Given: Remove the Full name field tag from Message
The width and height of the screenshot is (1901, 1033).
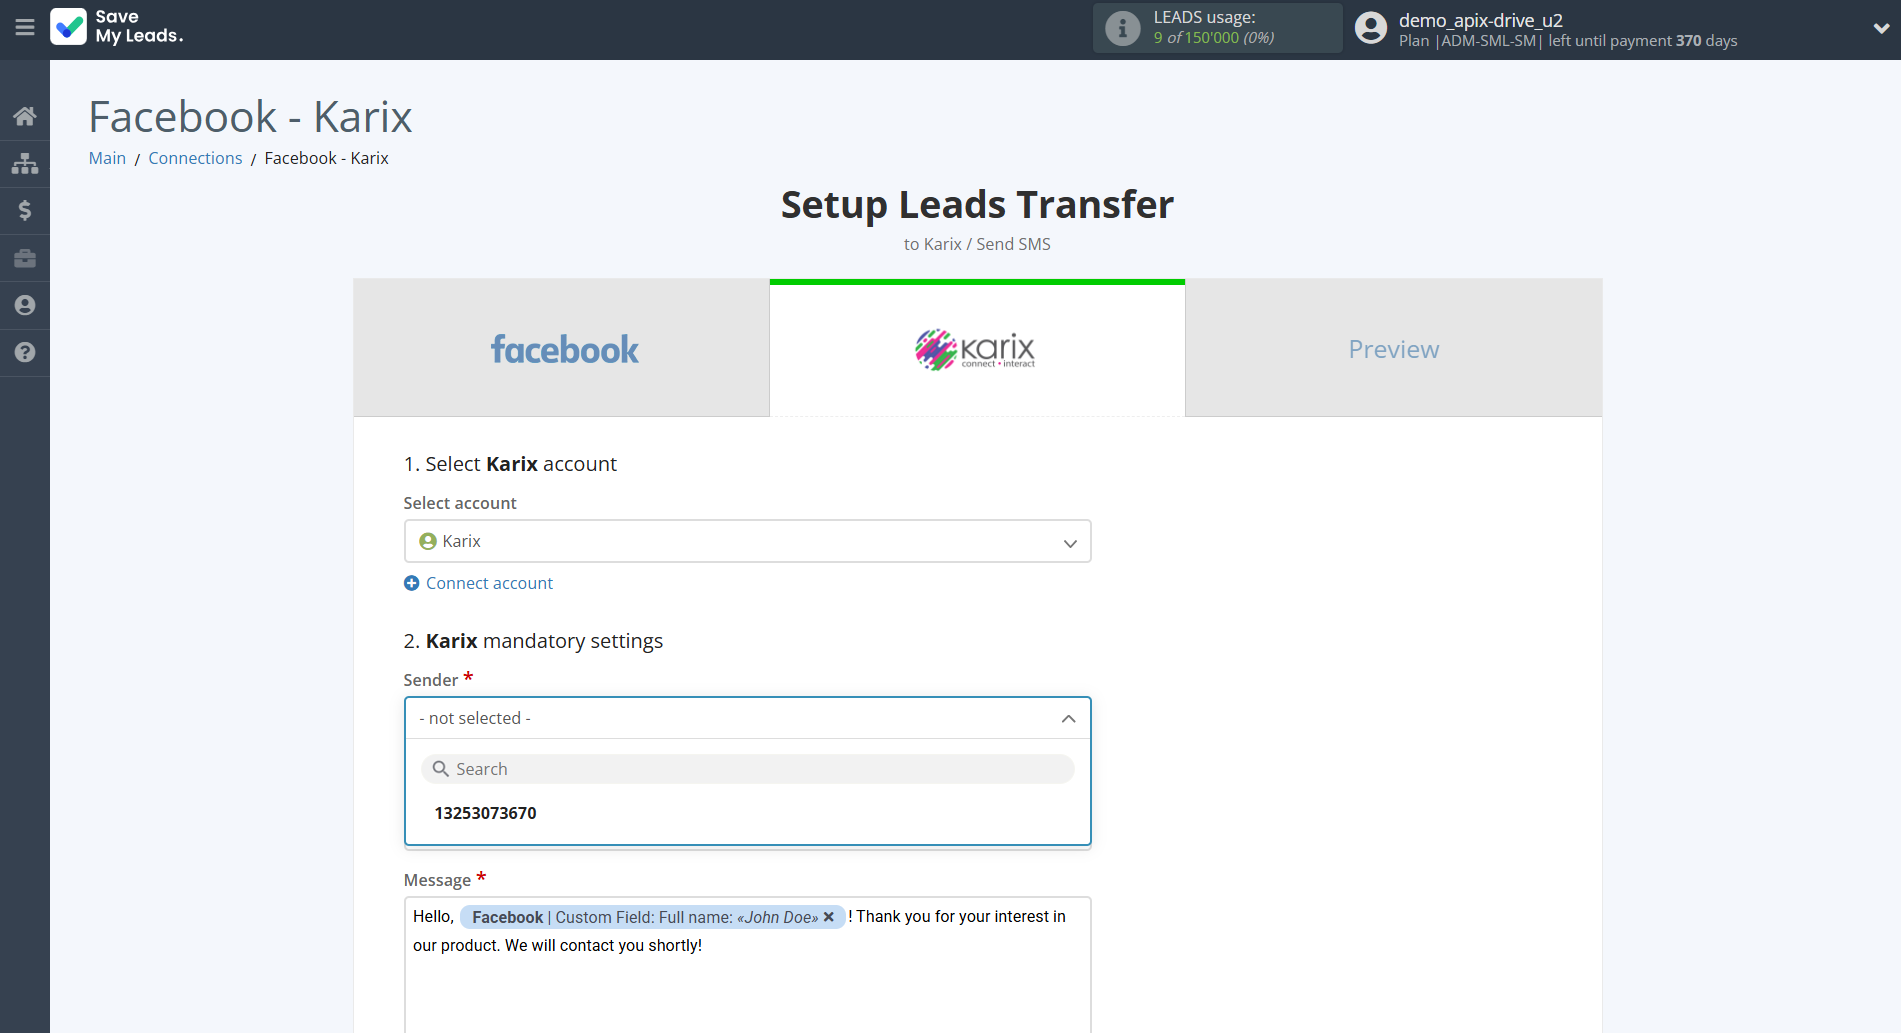Looking at the screenshot, I should pyautogui.click(x=829, y=916).
